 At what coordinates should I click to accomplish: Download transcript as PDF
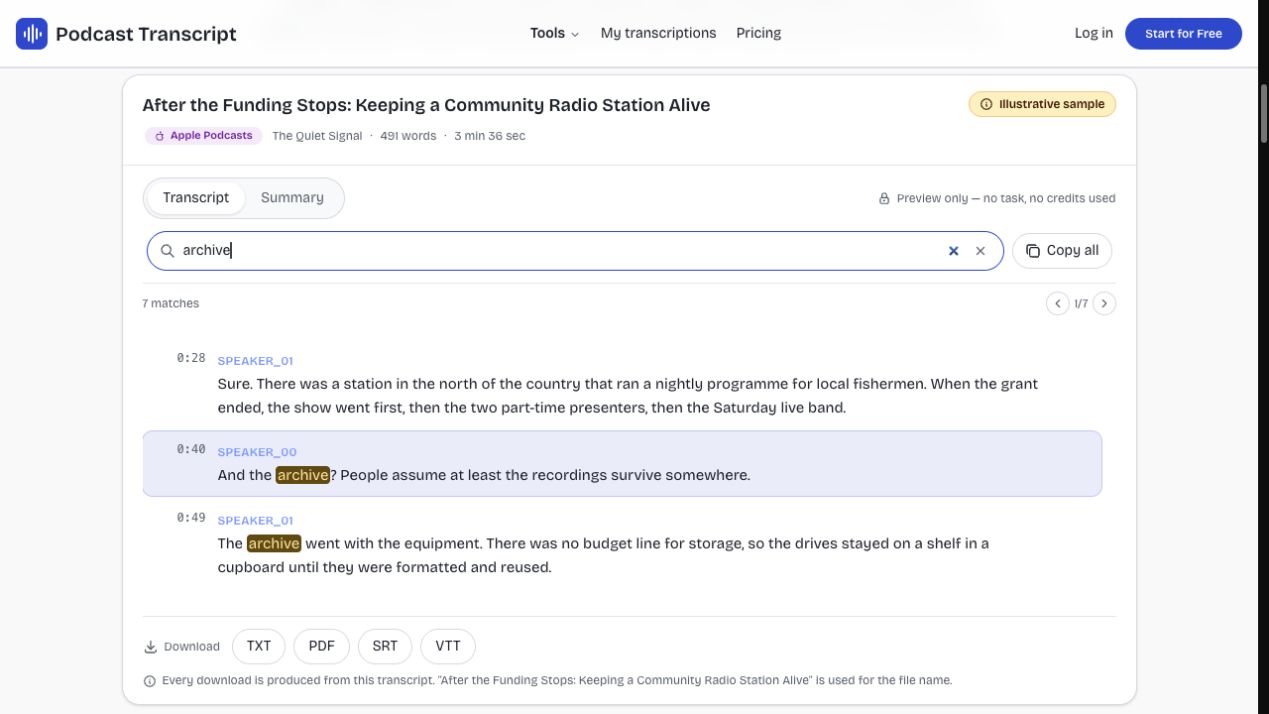click(x=322, y=646)
